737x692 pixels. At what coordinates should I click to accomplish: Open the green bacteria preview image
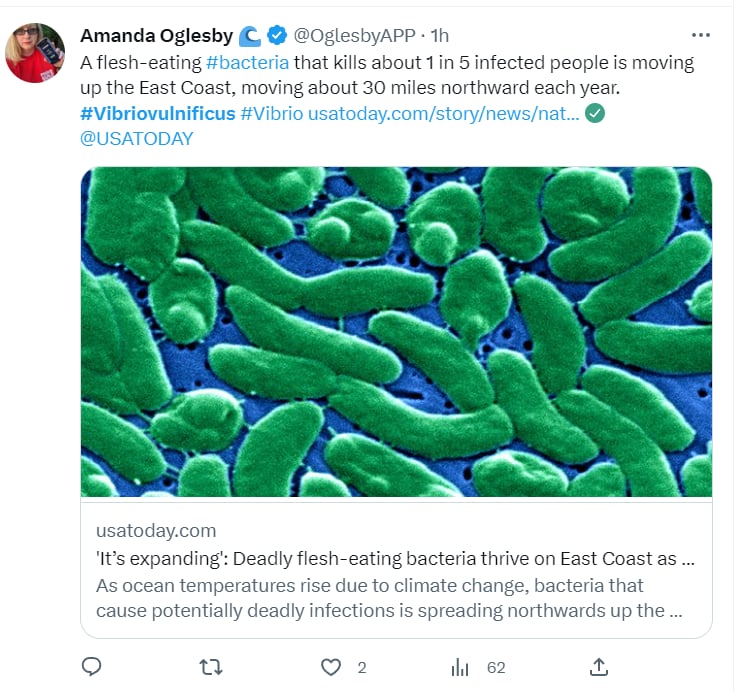(396, 332)
